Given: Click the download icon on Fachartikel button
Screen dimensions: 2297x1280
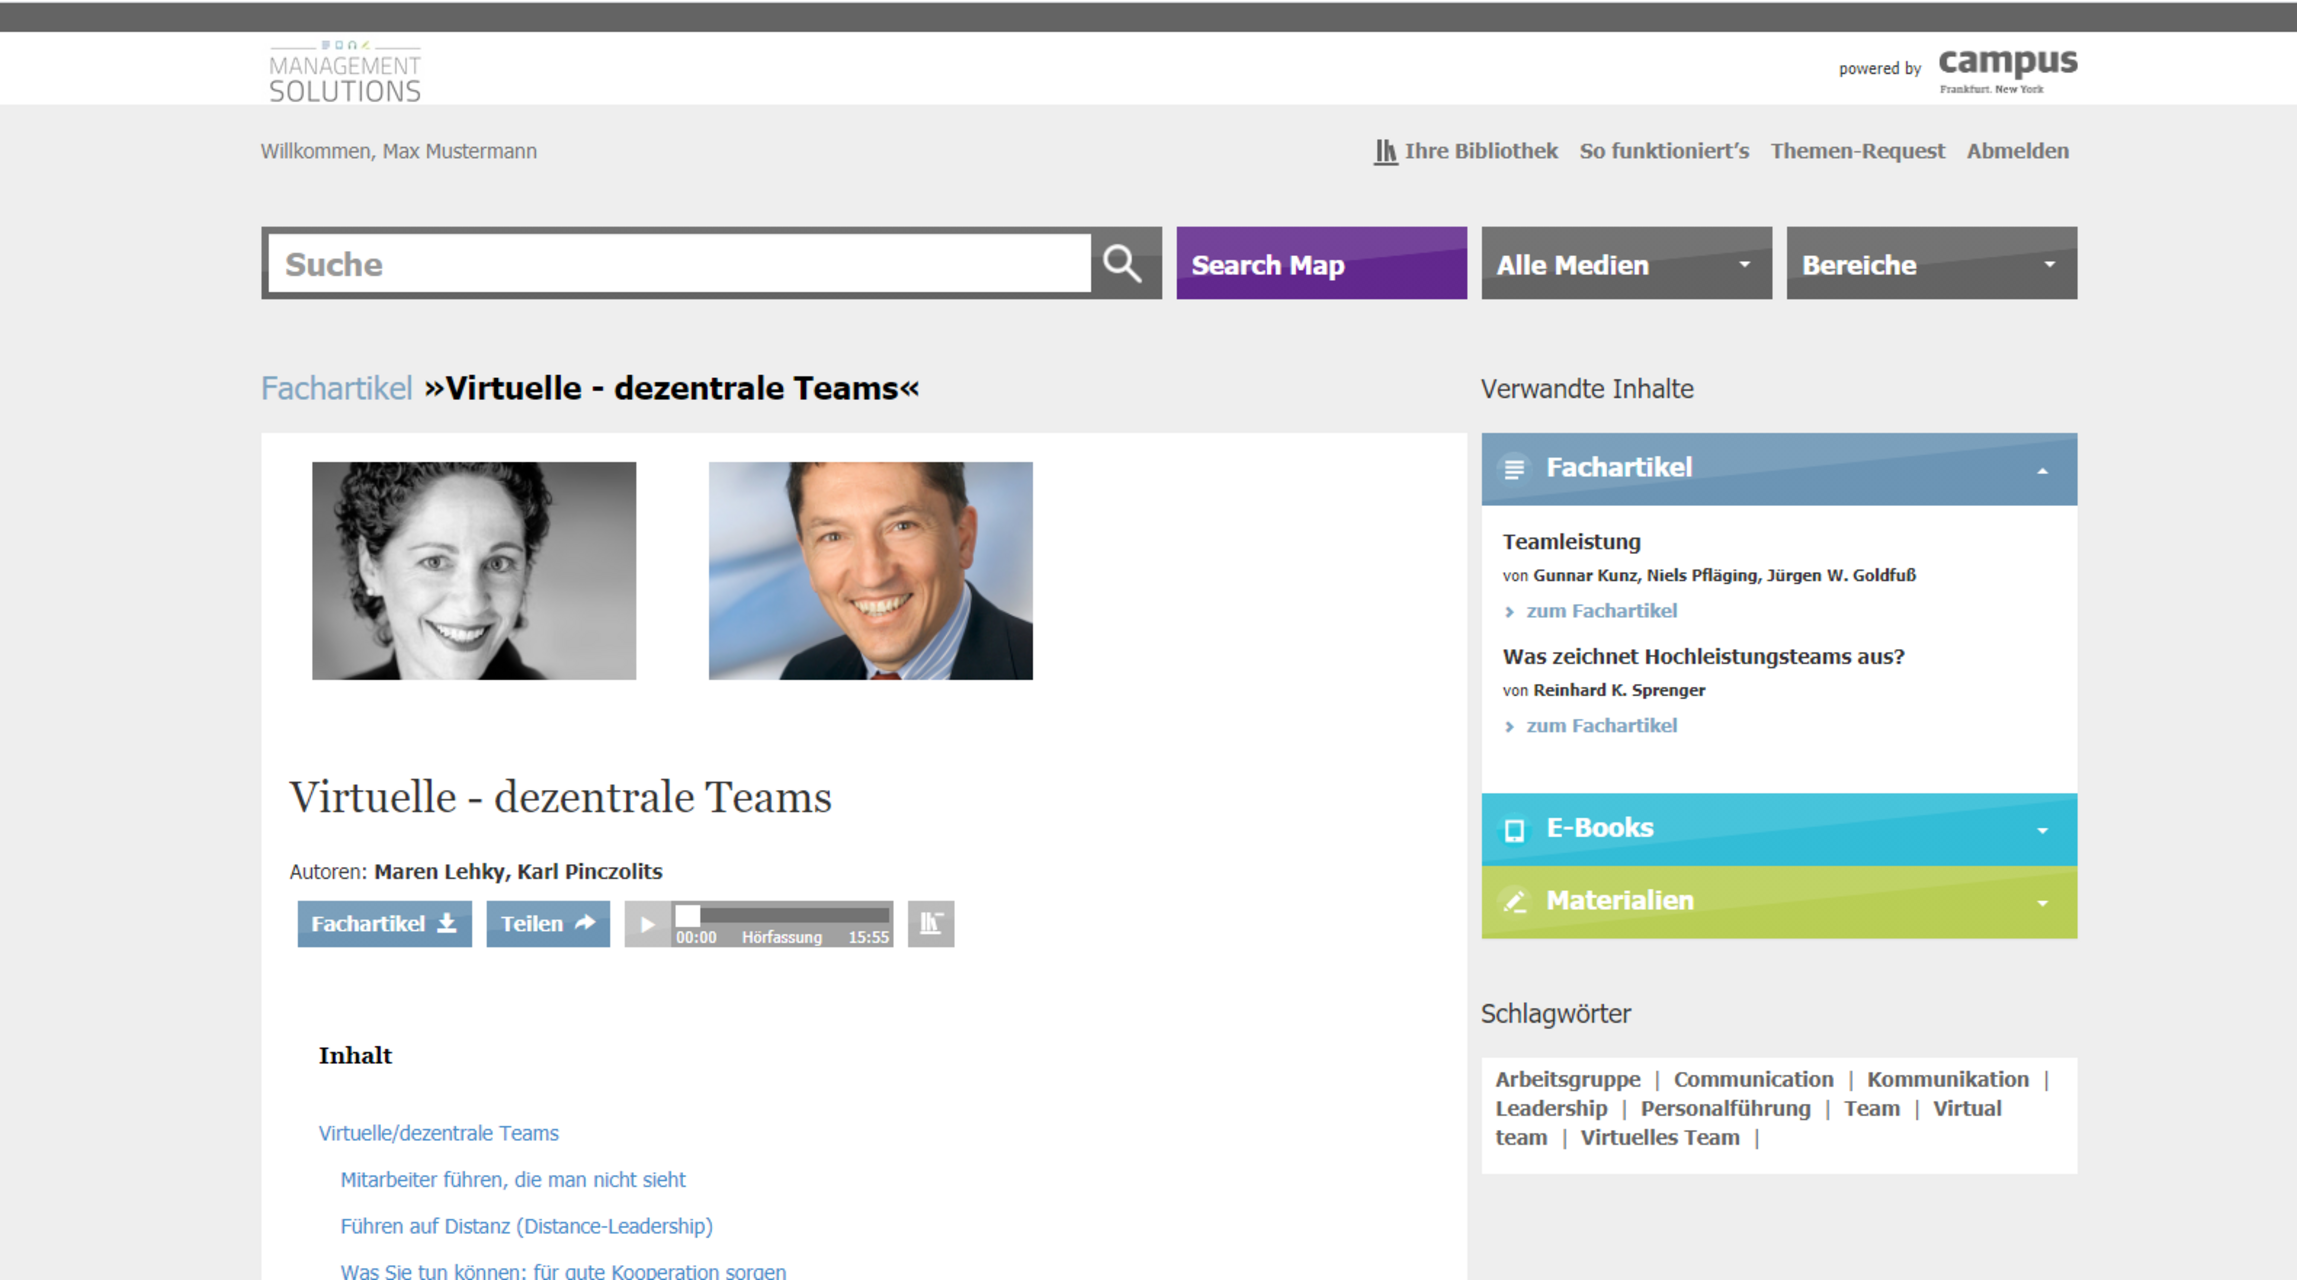Looking at the screenshot, I should coord(447,923).
